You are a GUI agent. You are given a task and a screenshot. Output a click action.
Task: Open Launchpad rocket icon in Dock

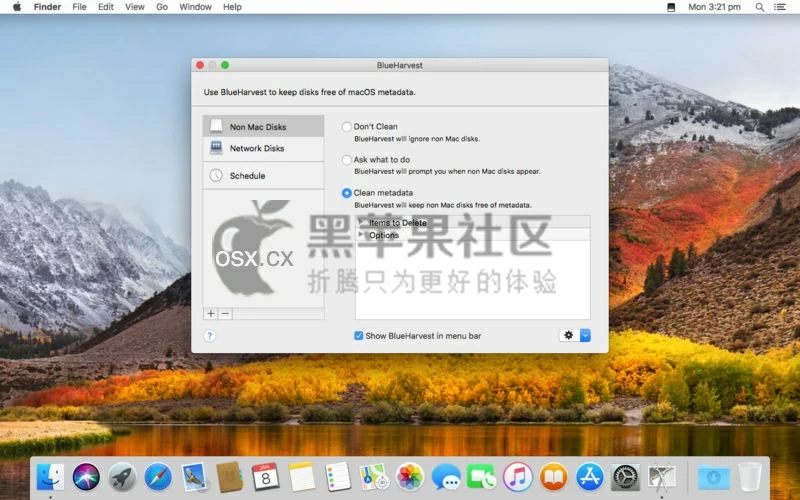pyautogui.click(x=122, y=477)
